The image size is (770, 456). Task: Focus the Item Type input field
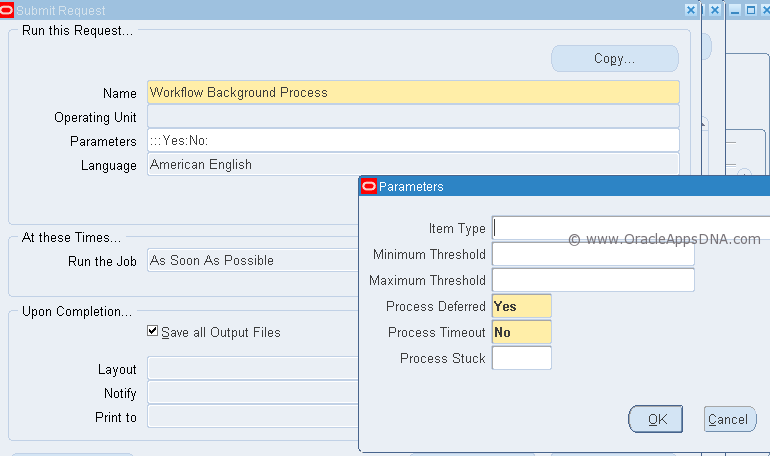pos(631,228)
